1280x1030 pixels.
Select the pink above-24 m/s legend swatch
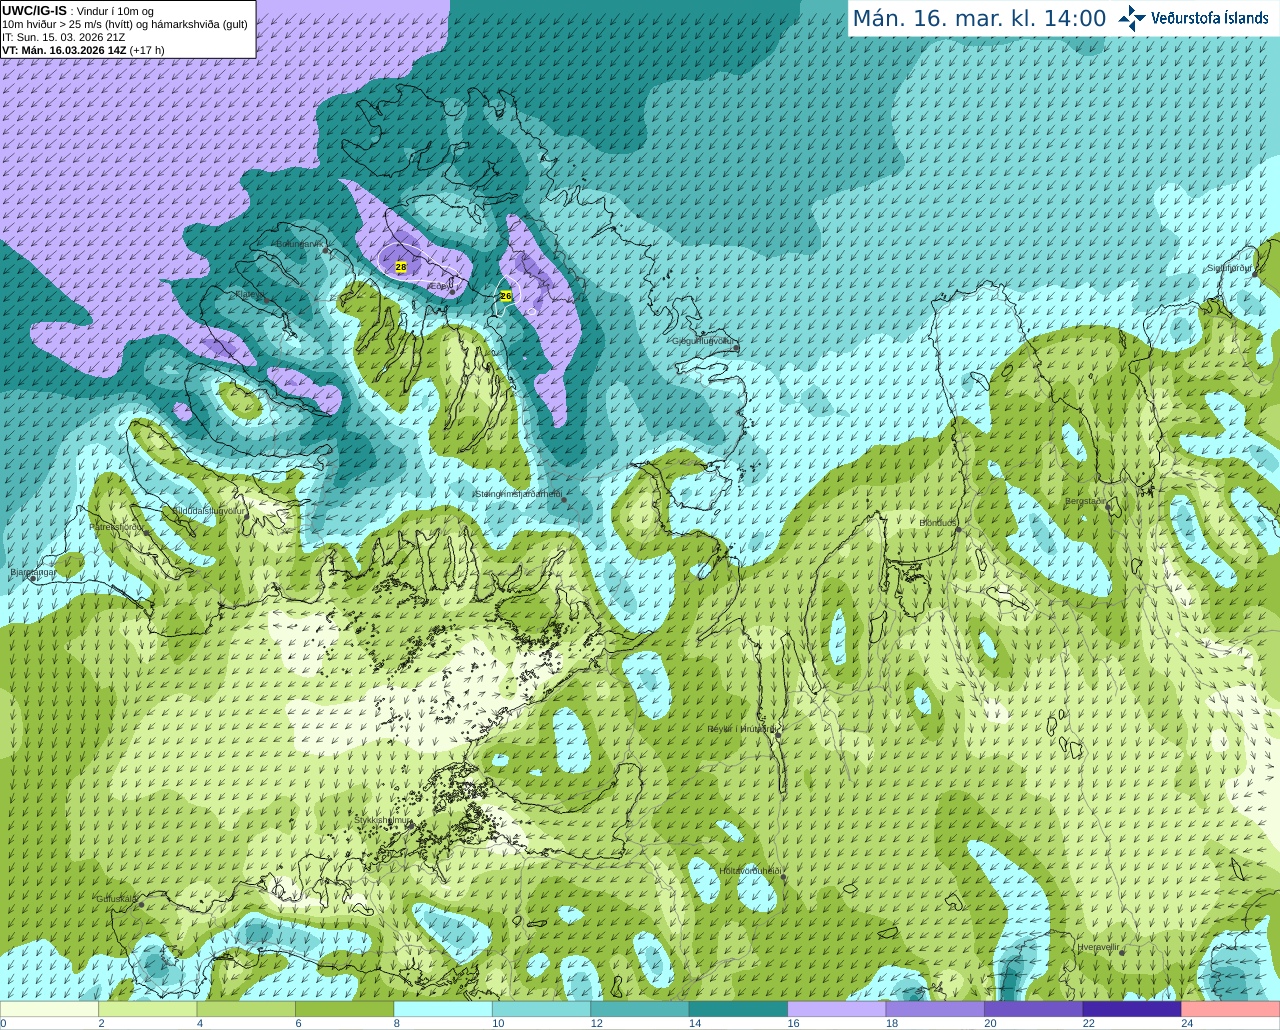pyautogui.click(x=1231, y=1009)
